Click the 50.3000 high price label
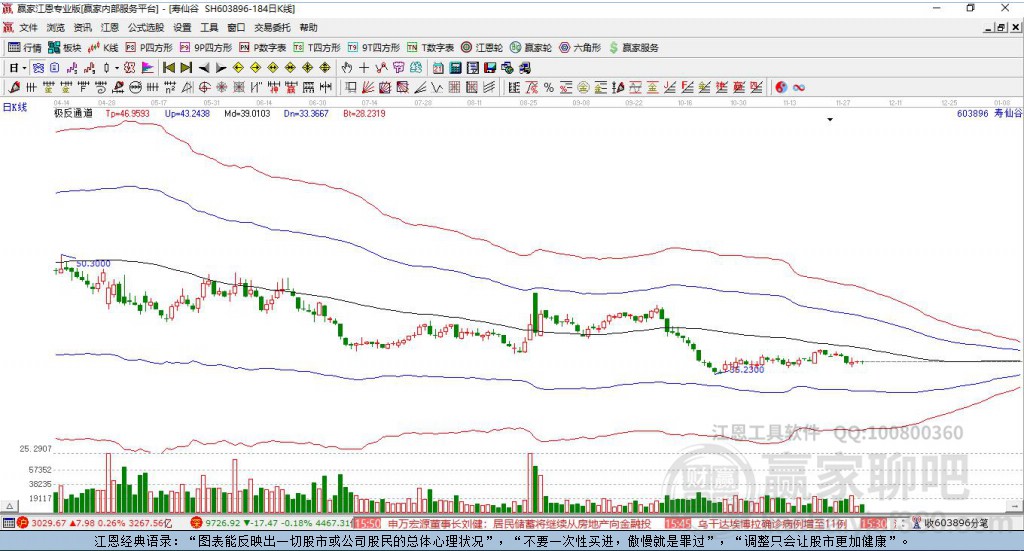The image size is (1024, 551). pos(93,263)
